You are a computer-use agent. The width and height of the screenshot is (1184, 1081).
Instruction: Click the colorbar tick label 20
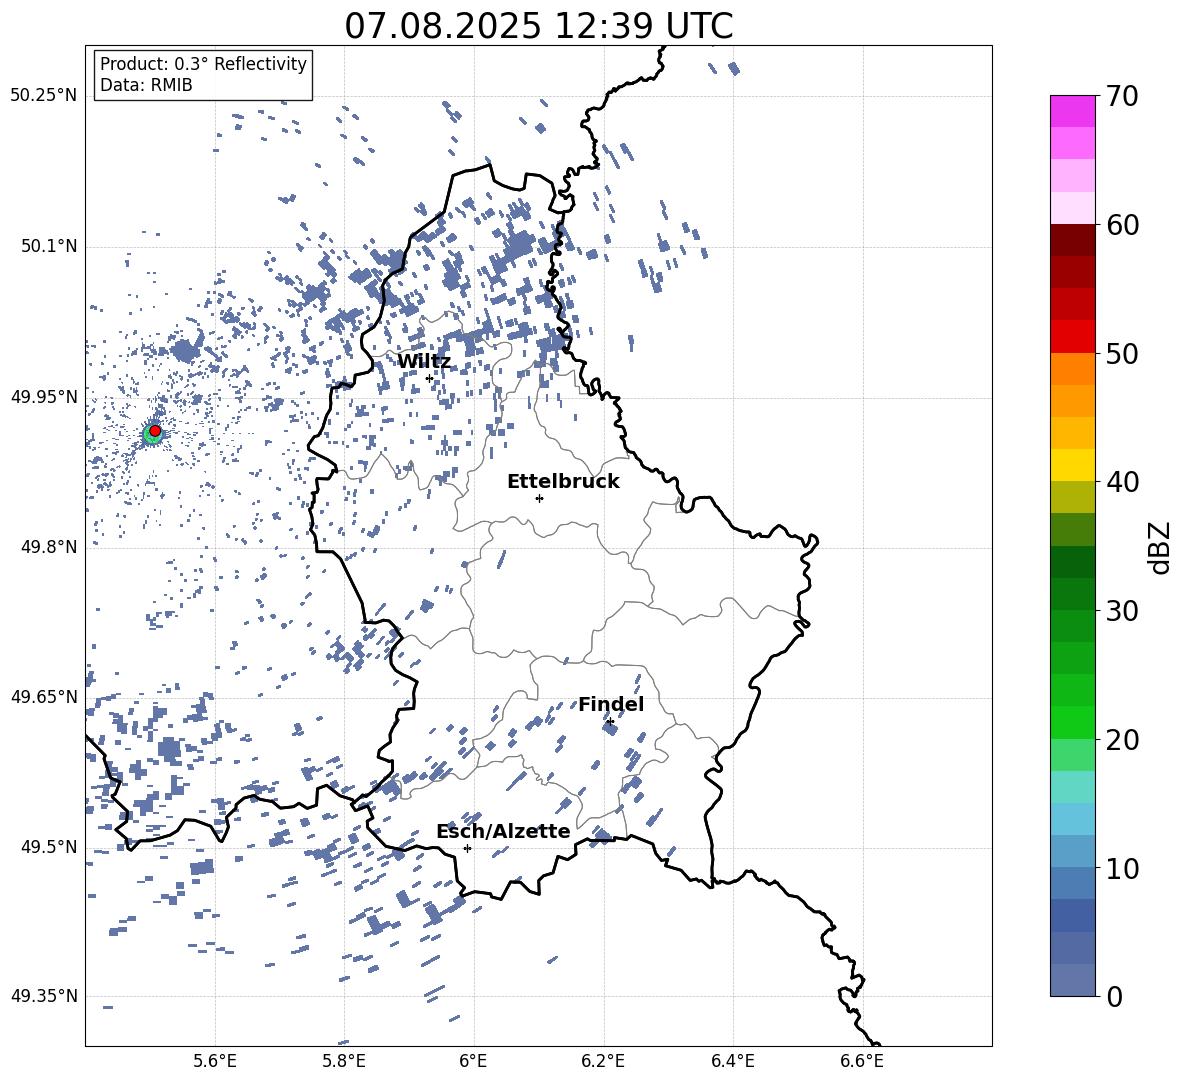click(1122, 739)
